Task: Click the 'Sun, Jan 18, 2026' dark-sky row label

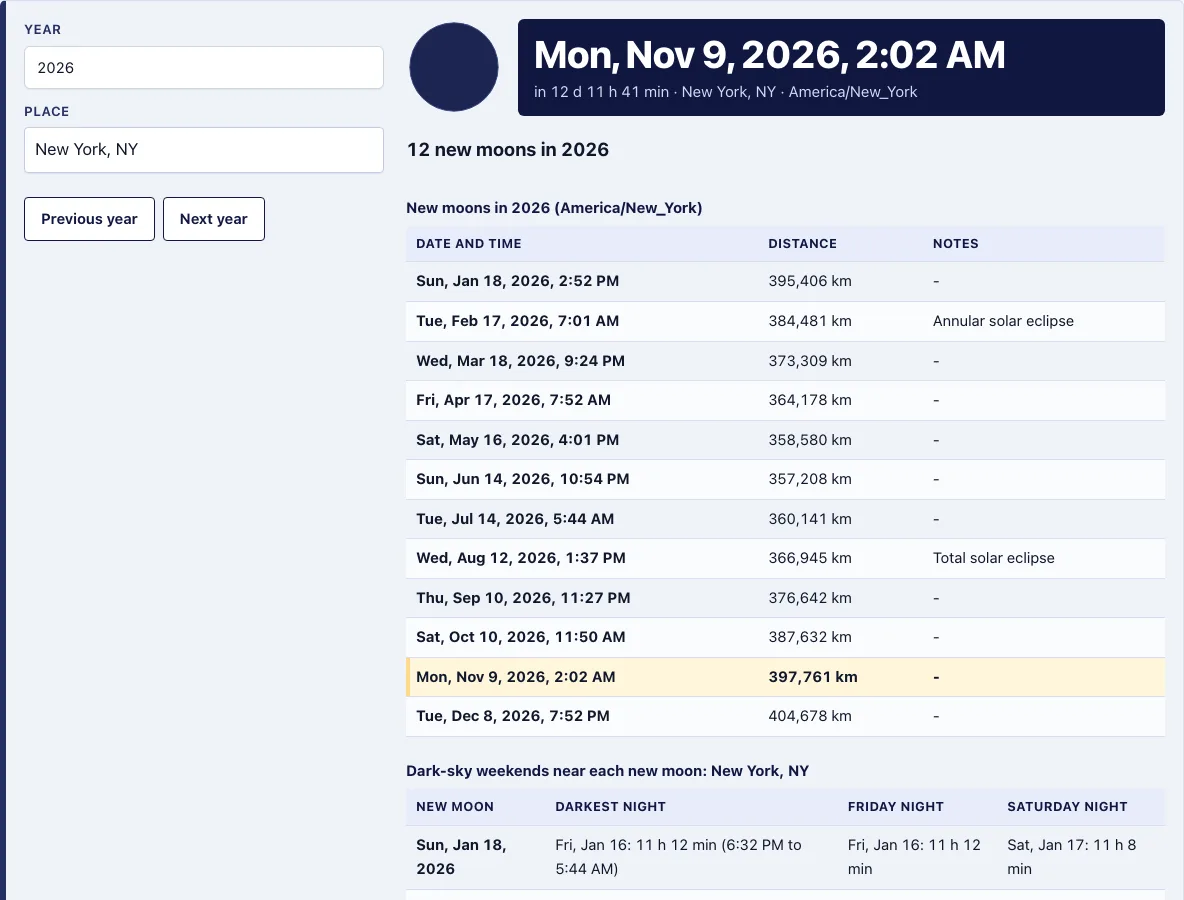Action: click(461, 857)
